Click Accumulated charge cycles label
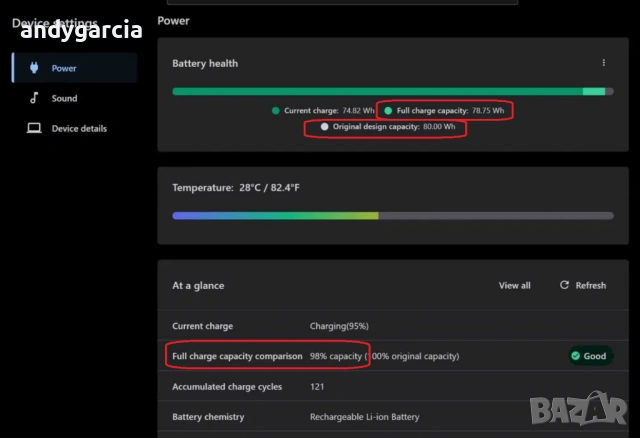Screen dimensions: 640x438 click(x=227, y=387)
